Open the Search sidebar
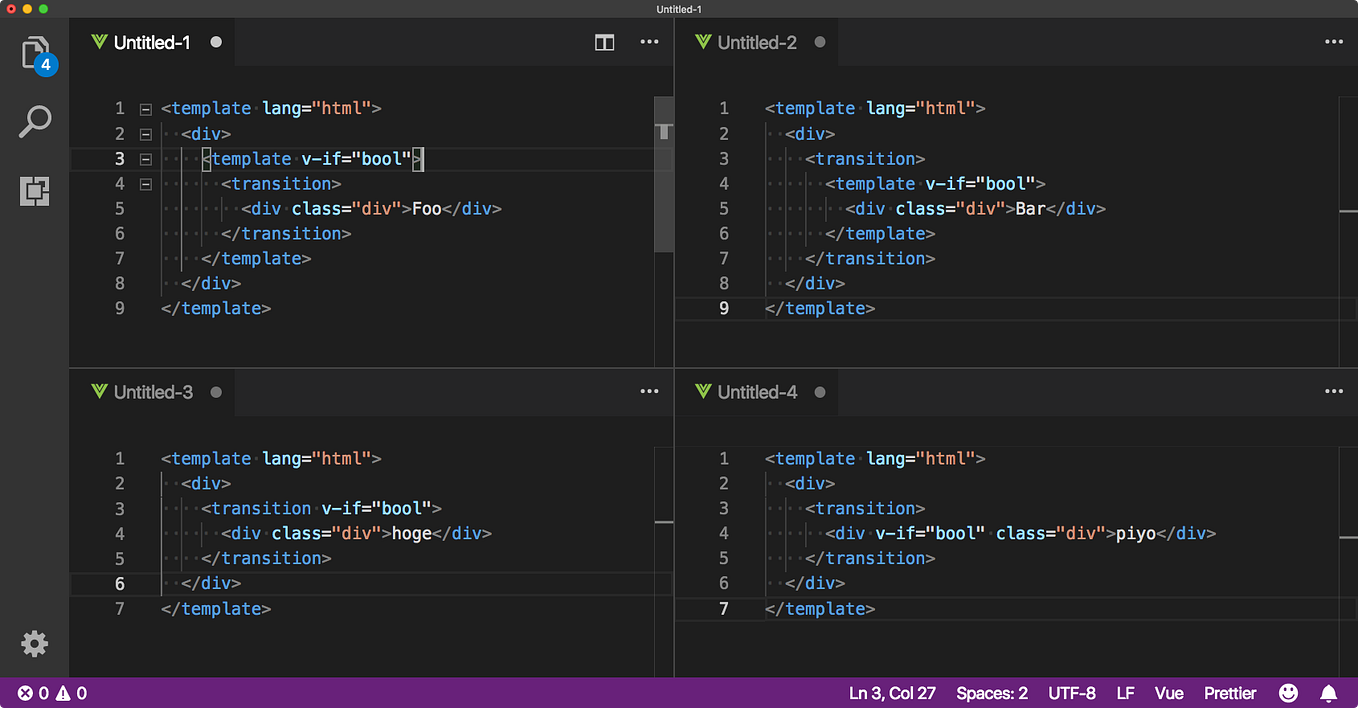Image resolution: width=1358 pixels, height=708 pixels. [34, 120]
